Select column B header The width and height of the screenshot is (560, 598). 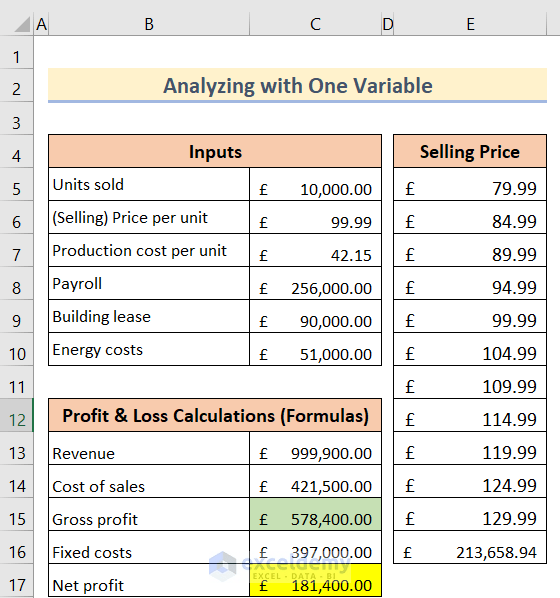pyautogui.click(x=149, y=24)
